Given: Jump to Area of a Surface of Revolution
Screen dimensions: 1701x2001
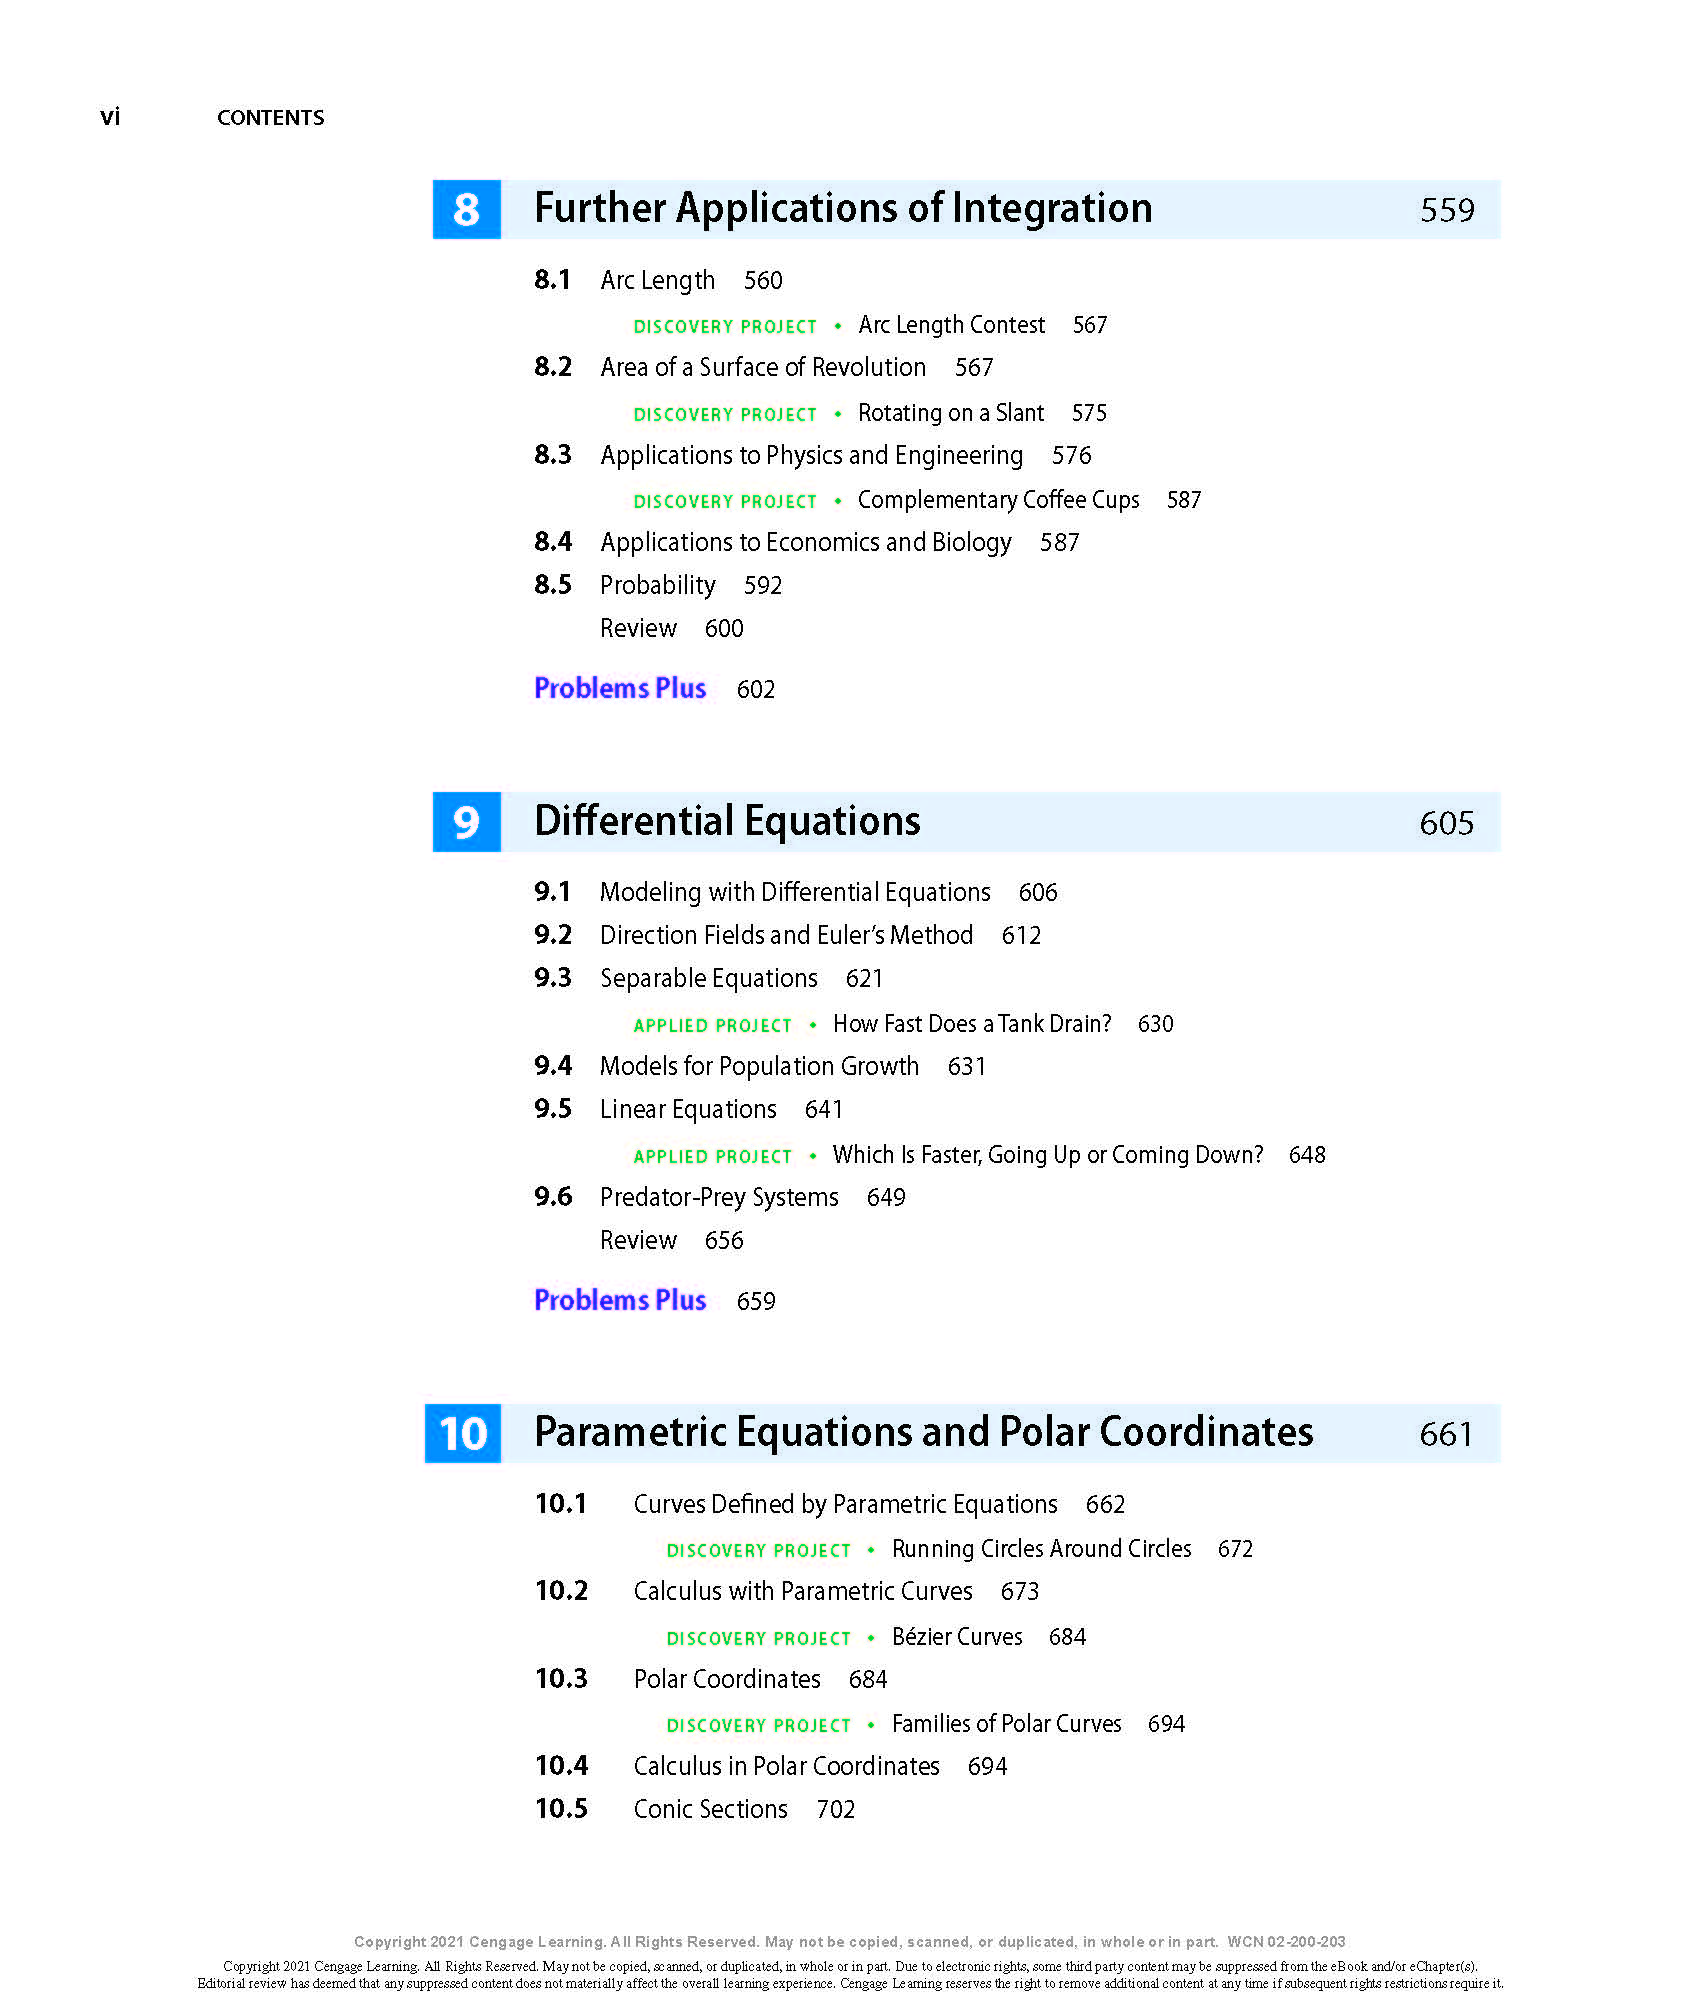Looking at the screenshot, I should tap(762, 368).
